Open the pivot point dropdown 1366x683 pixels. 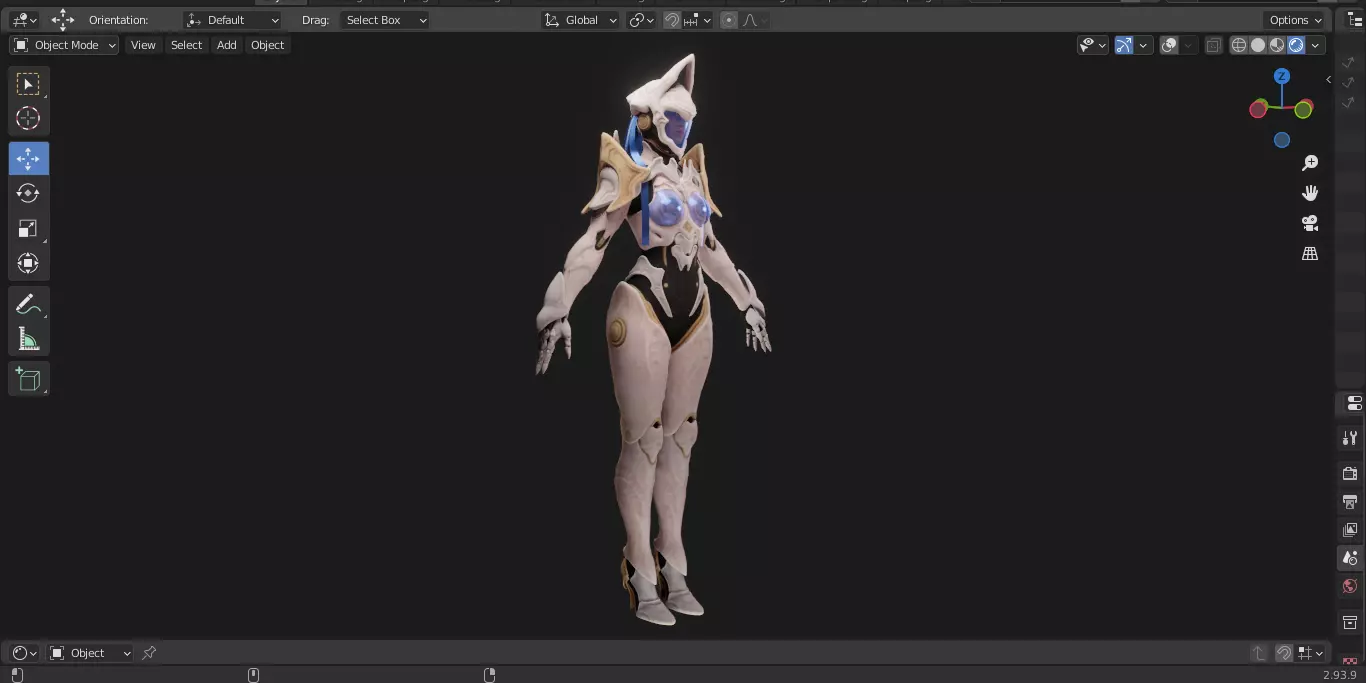(x=642, y=20)
